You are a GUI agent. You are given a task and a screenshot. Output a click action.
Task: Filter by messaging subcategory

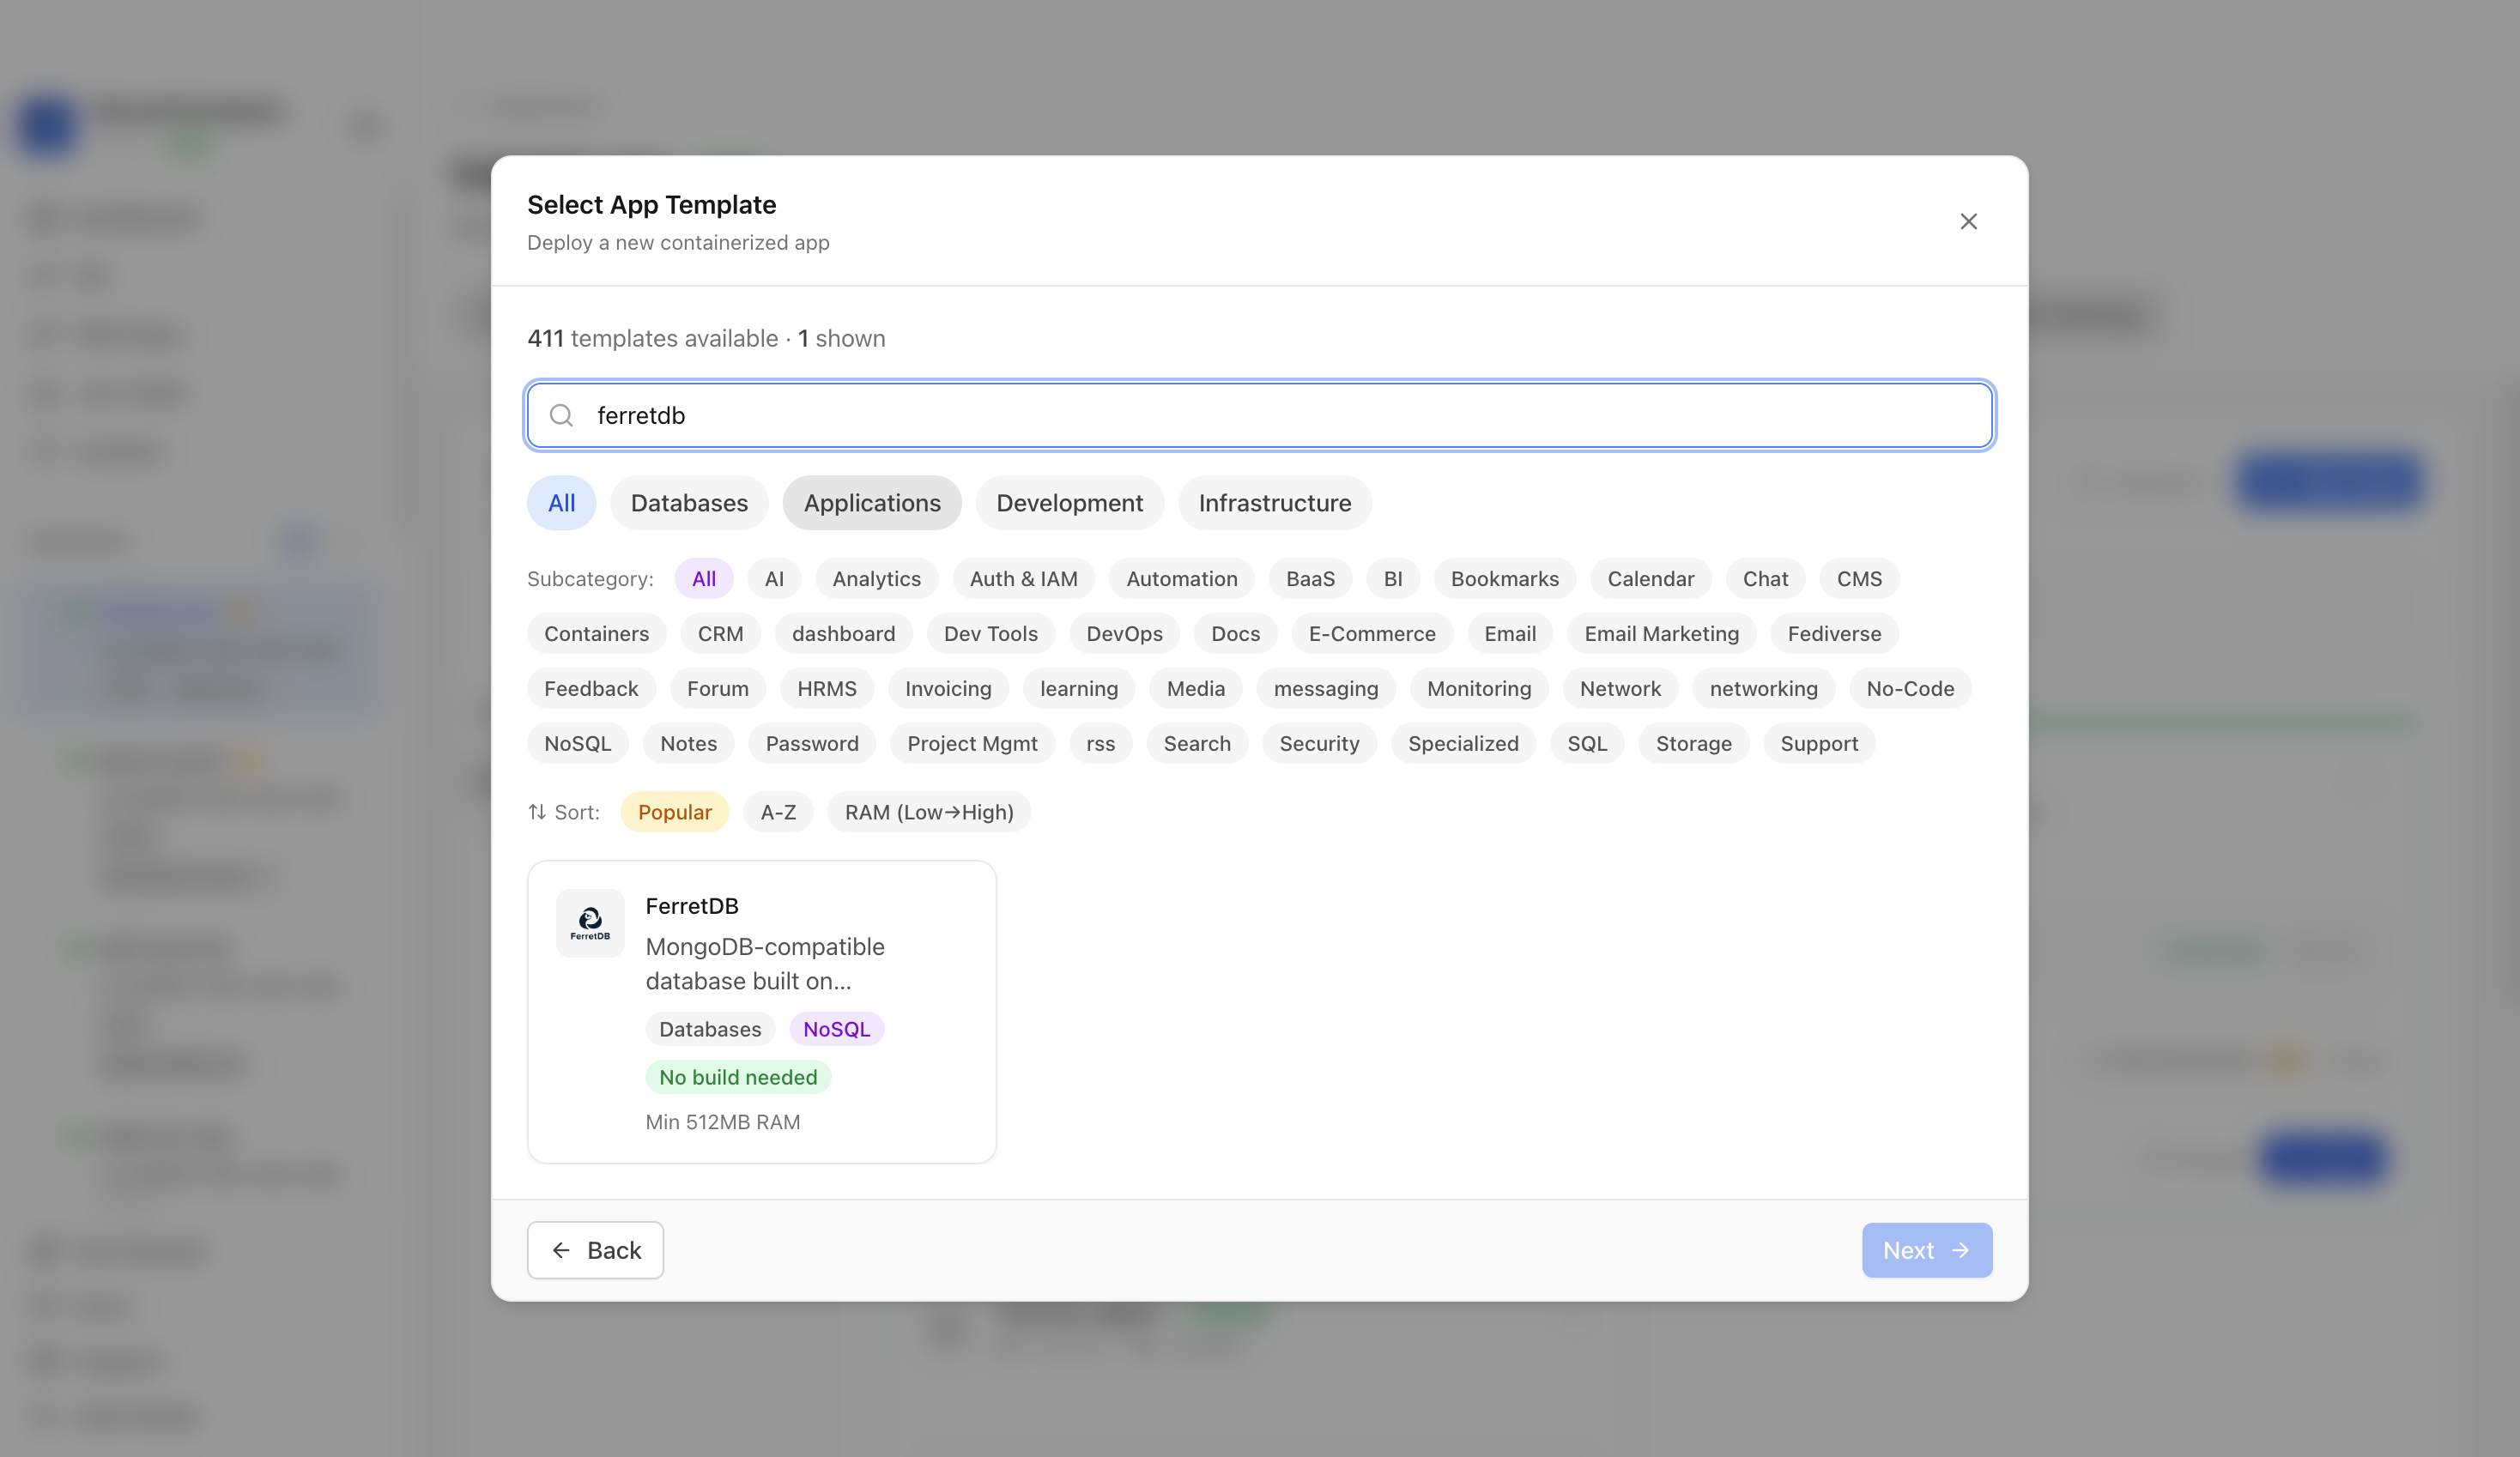pyautogui.click(x=1326, y=689)
